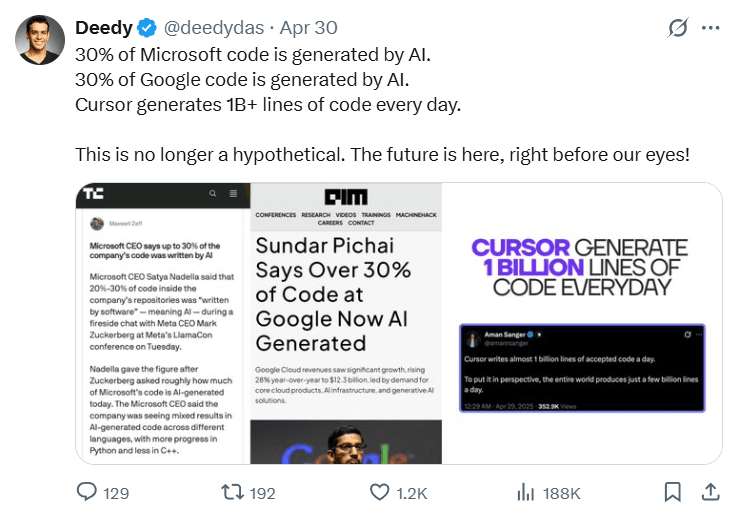
Task: Open Deedy's profile picture
Action: pos(40,39)
